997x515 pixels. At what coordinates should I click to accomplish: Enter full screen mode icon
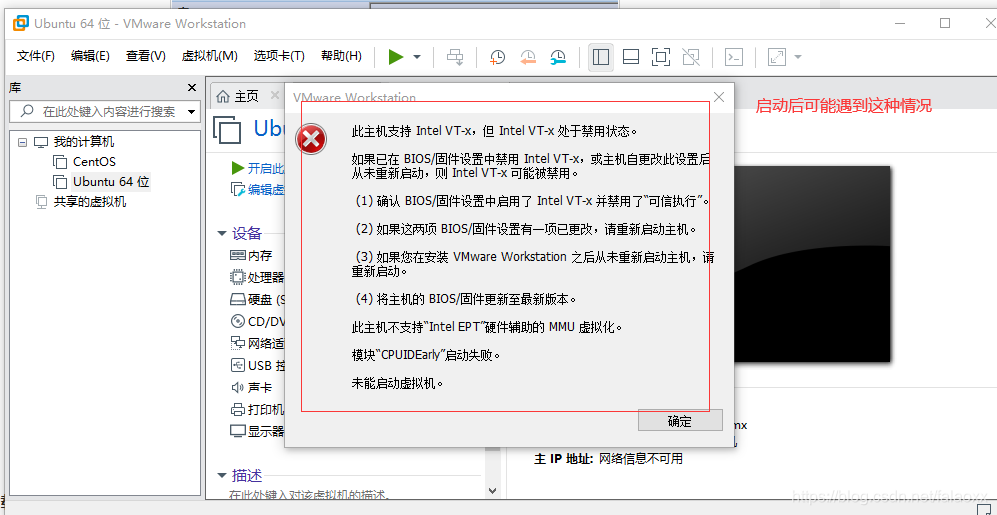tap(661, 57)
